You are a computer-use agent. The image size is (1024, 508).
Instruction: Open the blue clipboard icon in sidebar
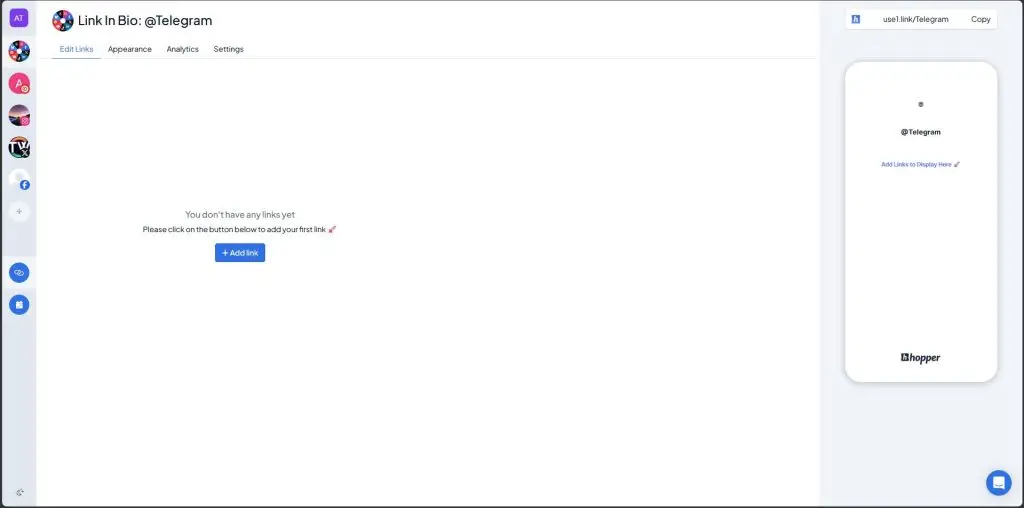(x=19, y=304)
